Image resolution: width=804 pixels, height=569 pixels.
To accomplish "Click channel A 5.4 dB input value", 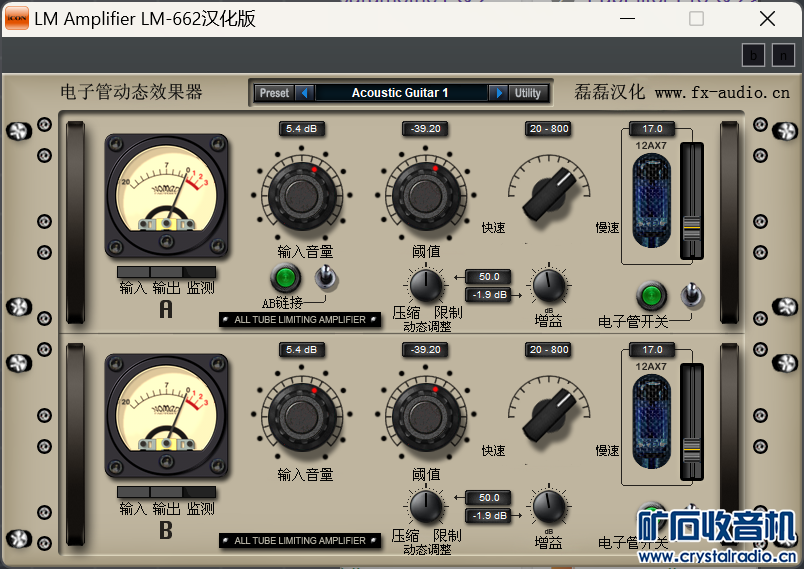I will [302, 129].
